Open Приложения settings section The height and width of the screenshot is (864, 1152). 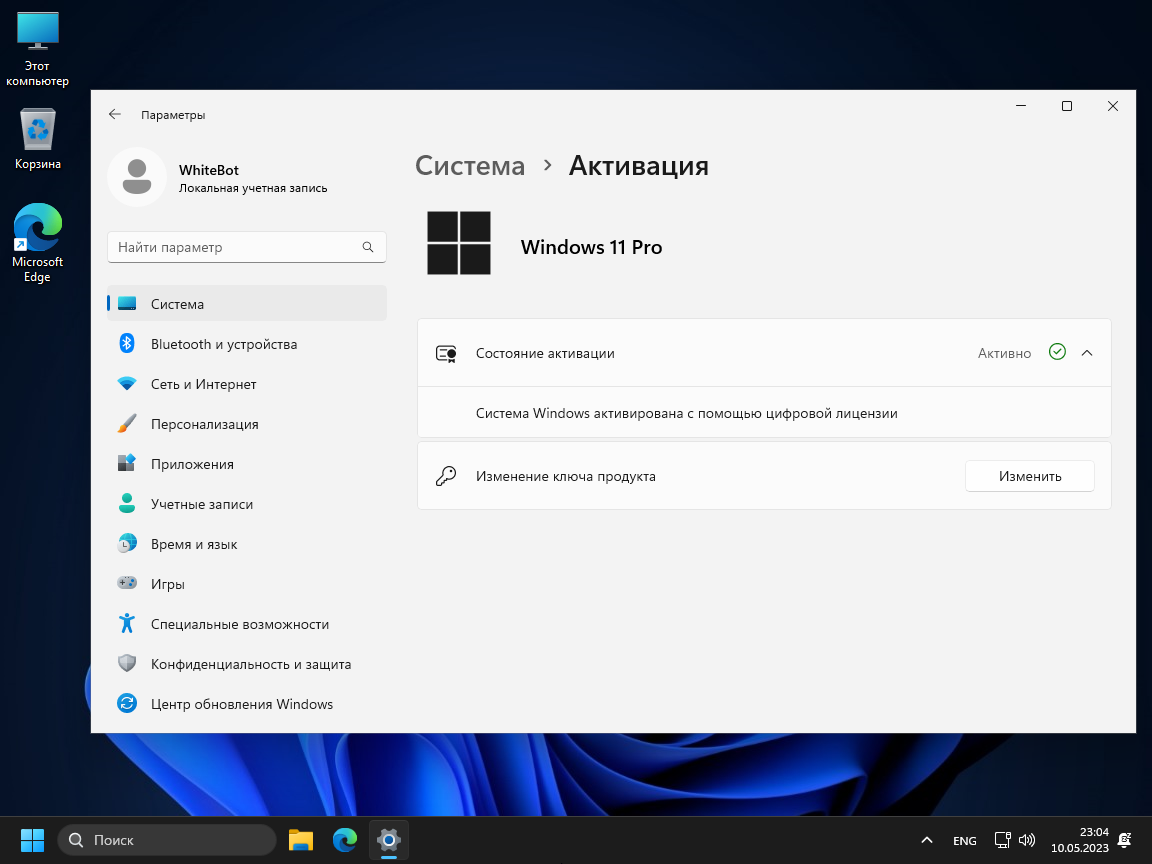(192, 464)
